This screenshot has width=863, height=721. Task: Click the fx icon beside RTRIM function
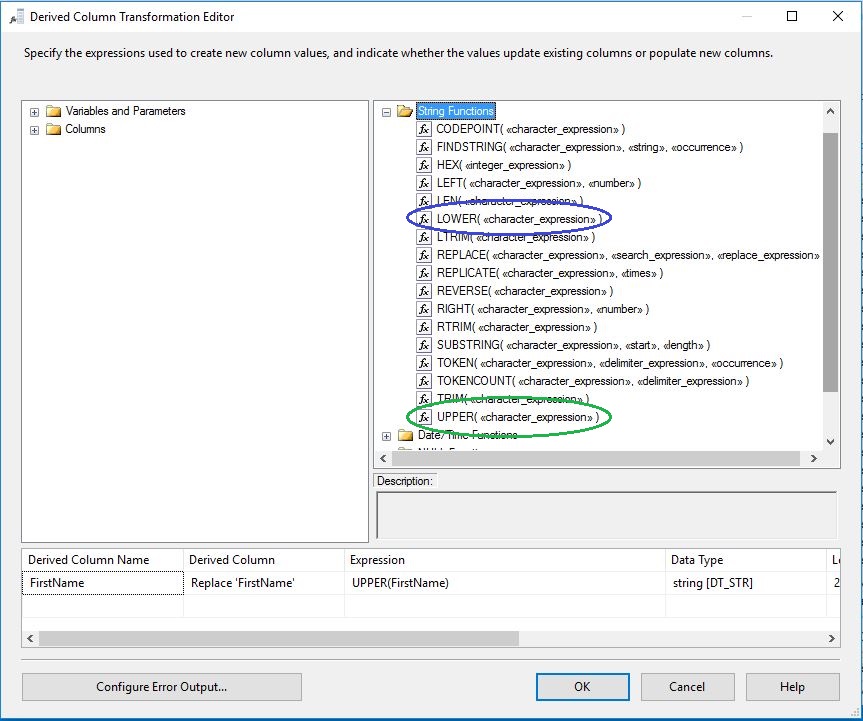point(423,327)
